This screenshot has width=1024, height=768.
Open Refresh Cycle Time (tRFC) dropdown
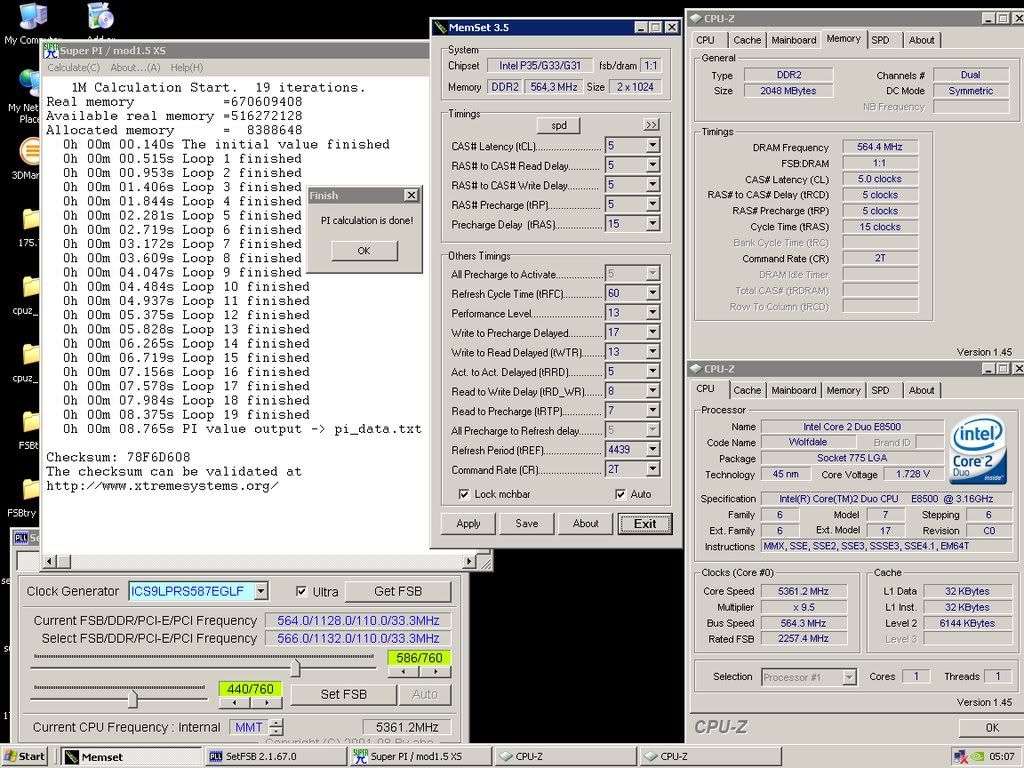pos(652,293)
